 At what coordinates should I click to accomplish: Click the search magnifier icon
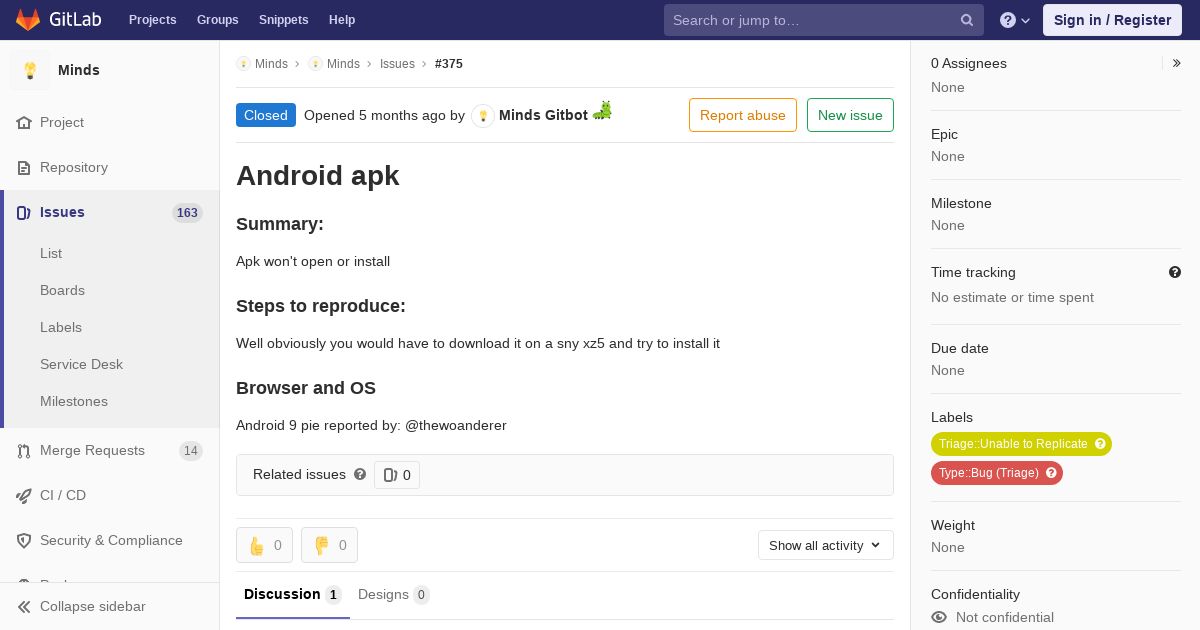(x=967, y=20)
